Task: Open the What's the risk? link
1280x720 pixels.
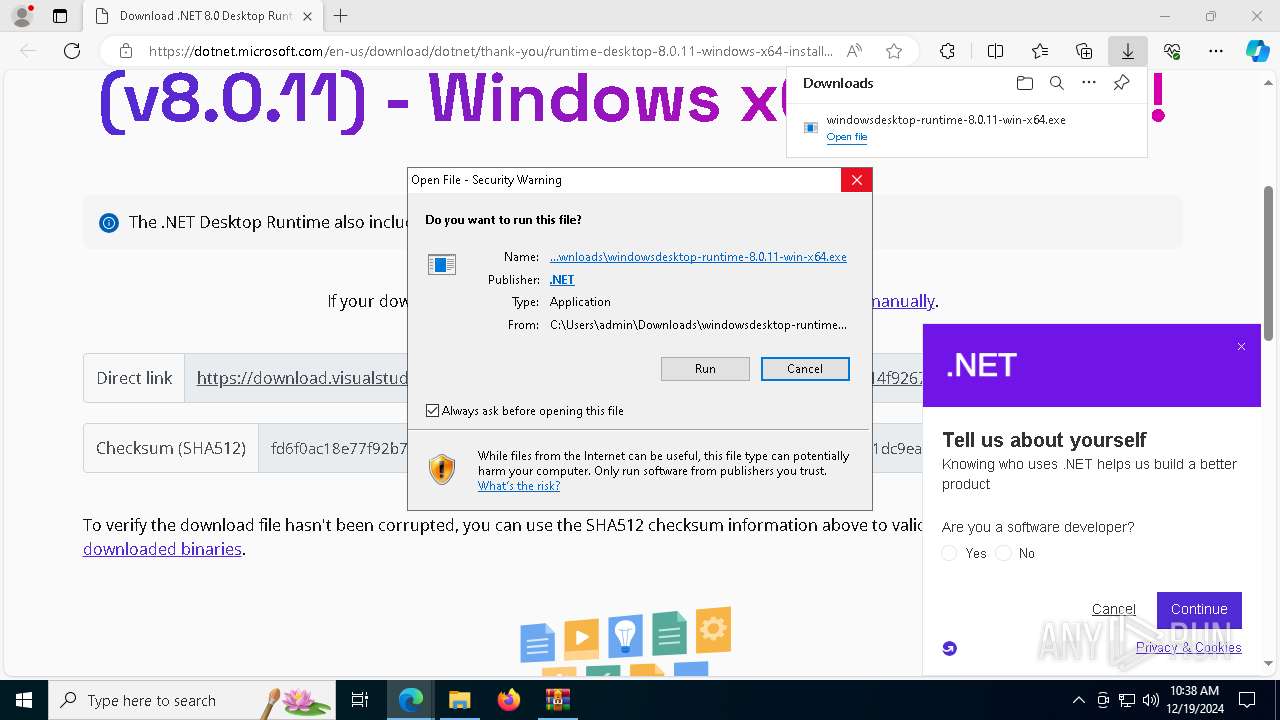Action: click(x=518, y=486)
